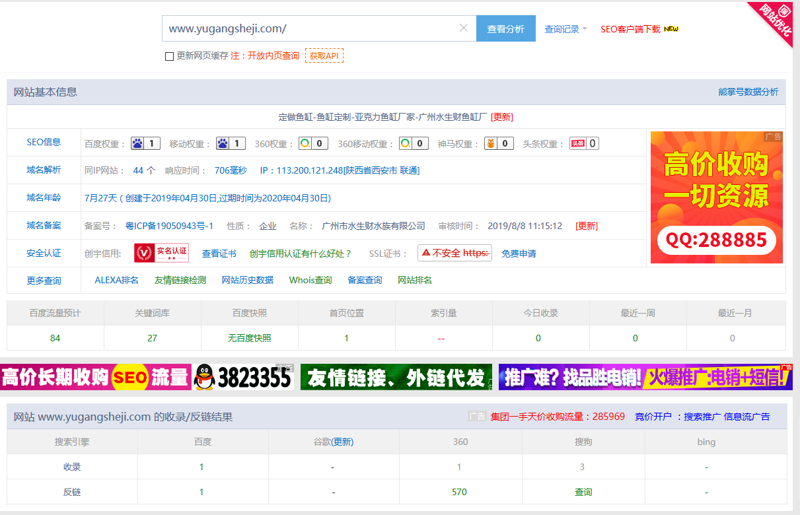The height and width of the screenshot is (515, 800).
Task: Click the 免费申请 SSL link
Action: [x=518, y=254]
